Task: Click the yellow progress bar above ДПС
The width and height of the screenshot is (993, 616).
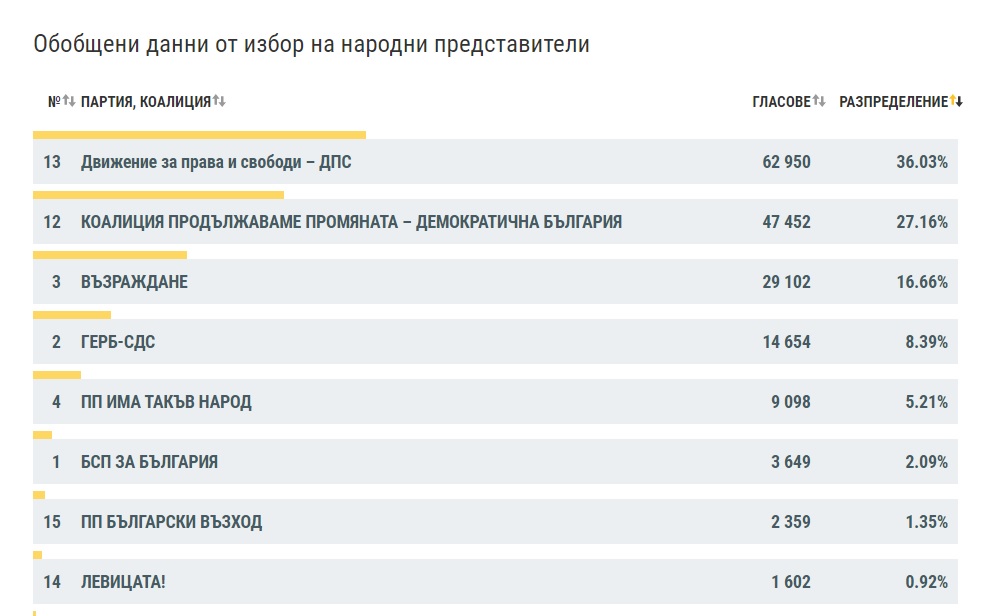Action: click(x=199, y=134)
